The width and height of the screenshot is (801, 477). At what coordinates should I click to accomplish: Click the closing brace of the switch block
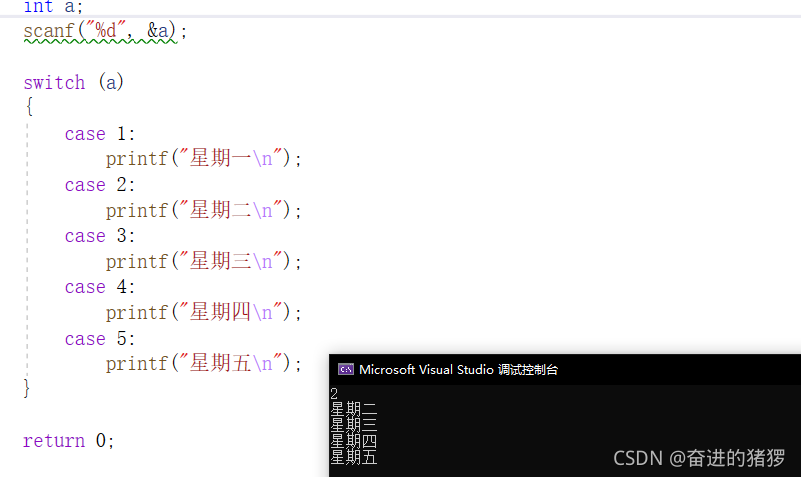pos(27,388)
